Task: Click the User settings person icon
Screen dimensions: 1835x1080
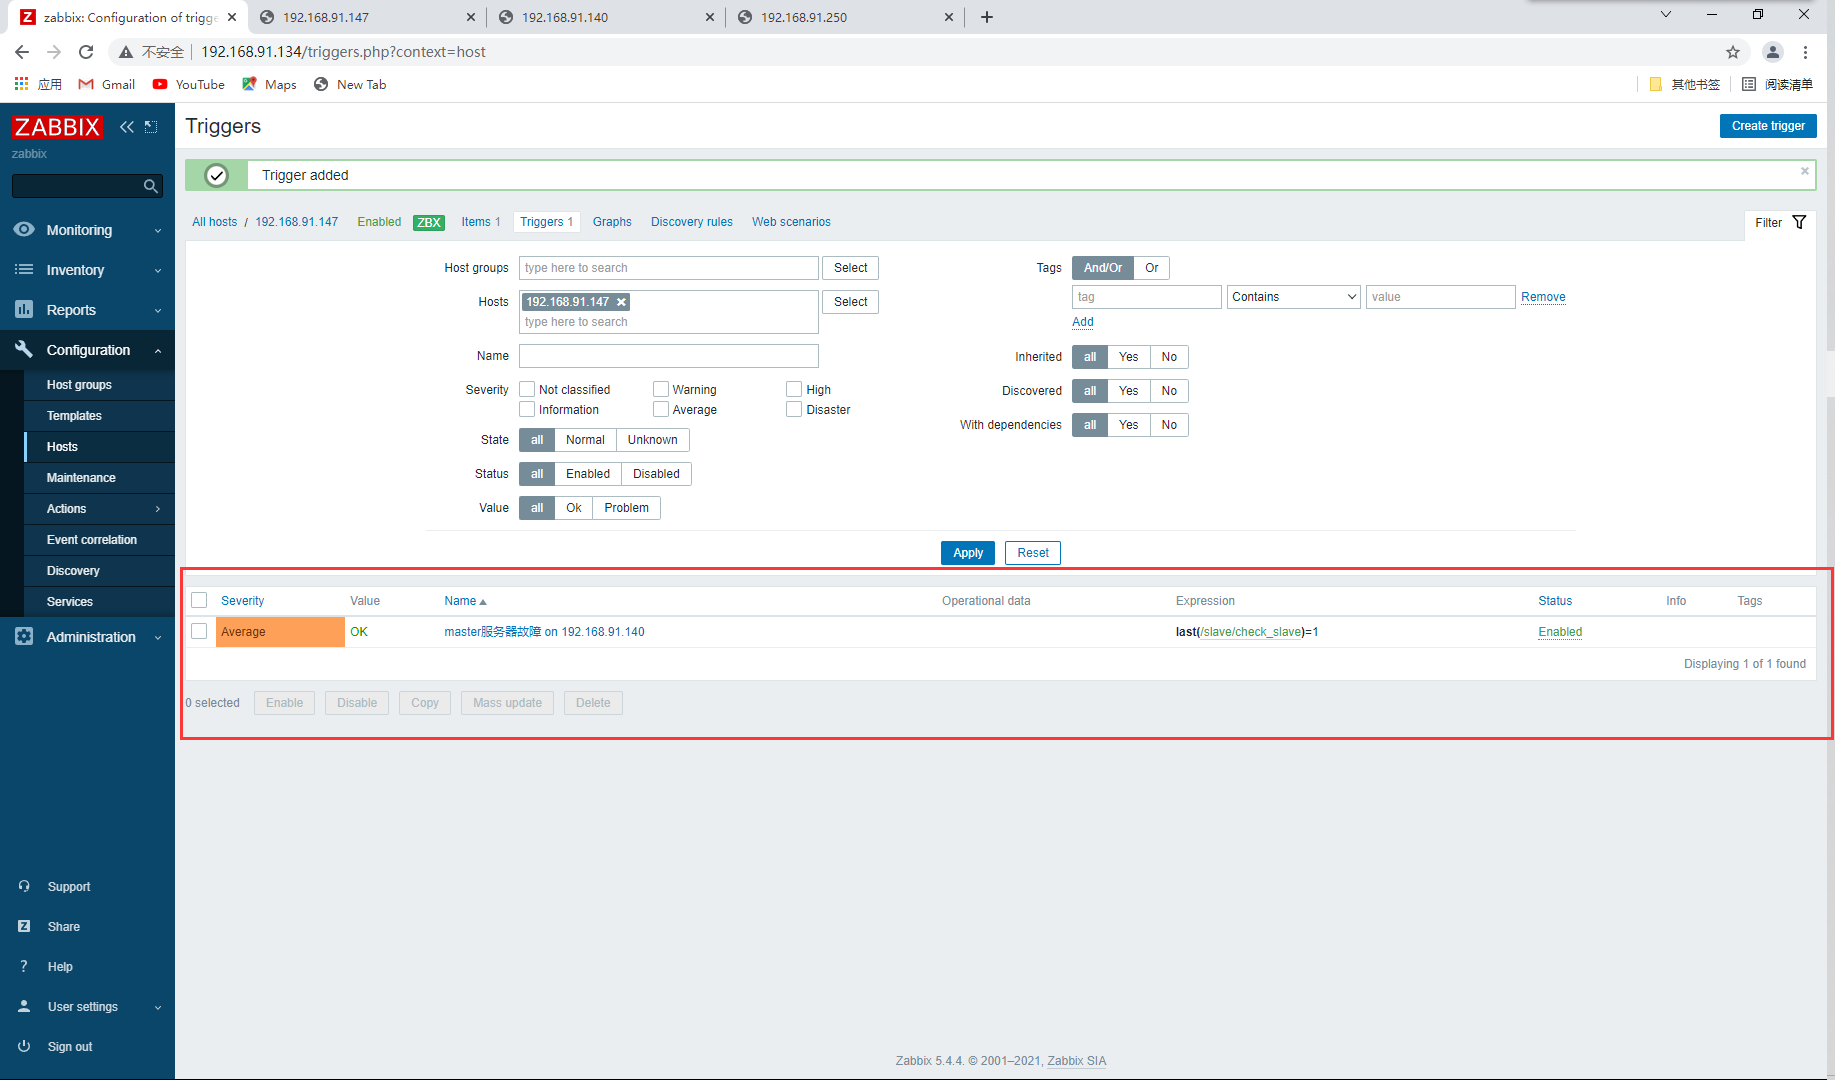Action: (24, 1007)
